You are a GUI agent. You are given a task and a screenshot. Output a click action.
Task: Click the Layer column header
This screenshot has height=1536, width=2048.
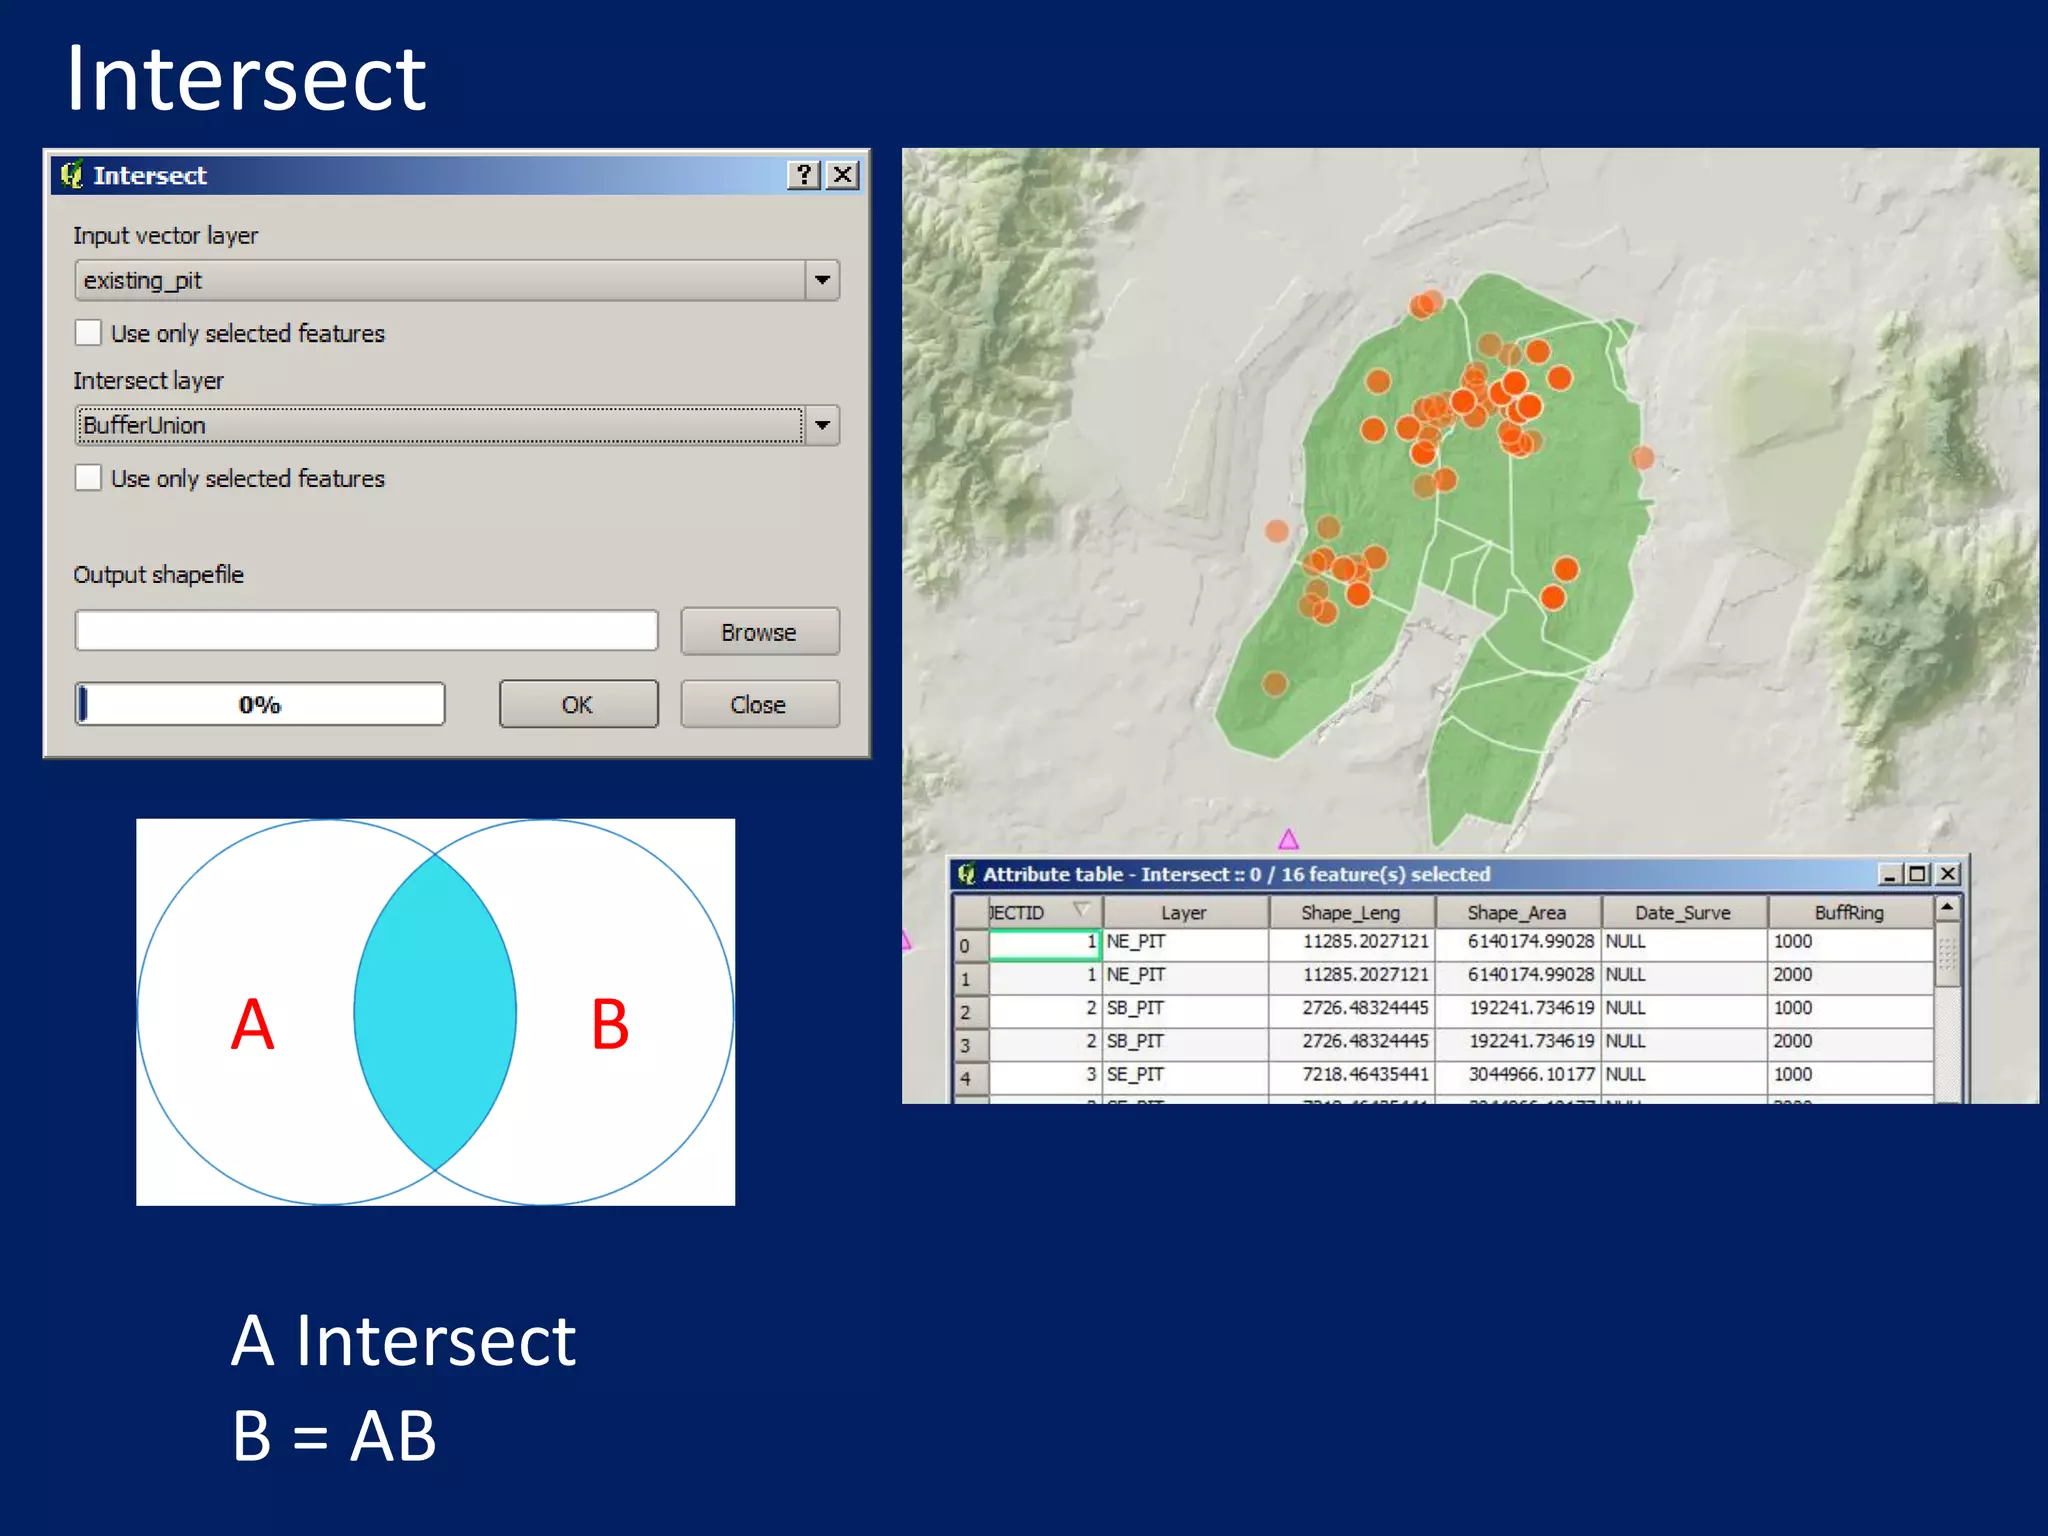[1184, 912]
